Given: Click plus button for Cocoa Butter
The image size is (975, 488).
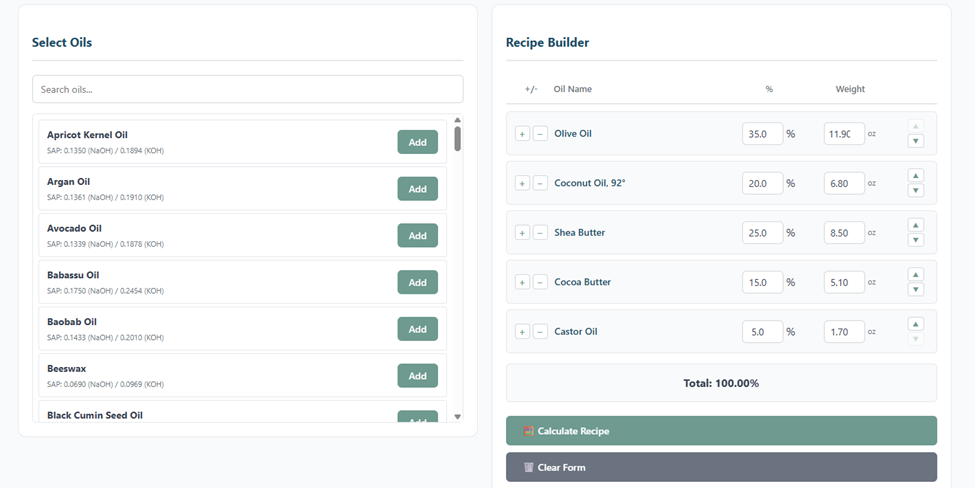Looking at the screenshot, I should pos(522,282).
